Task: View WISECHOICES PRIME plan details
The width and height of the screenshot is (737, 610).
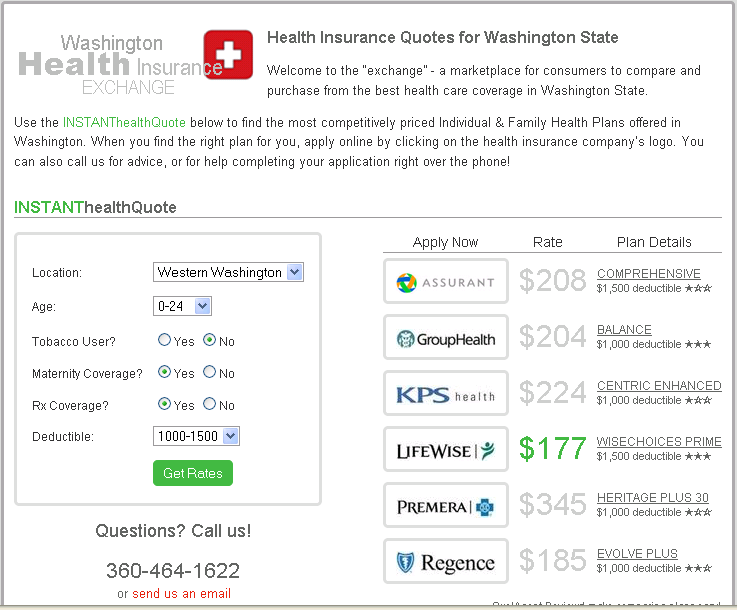Action: point(658,442)
